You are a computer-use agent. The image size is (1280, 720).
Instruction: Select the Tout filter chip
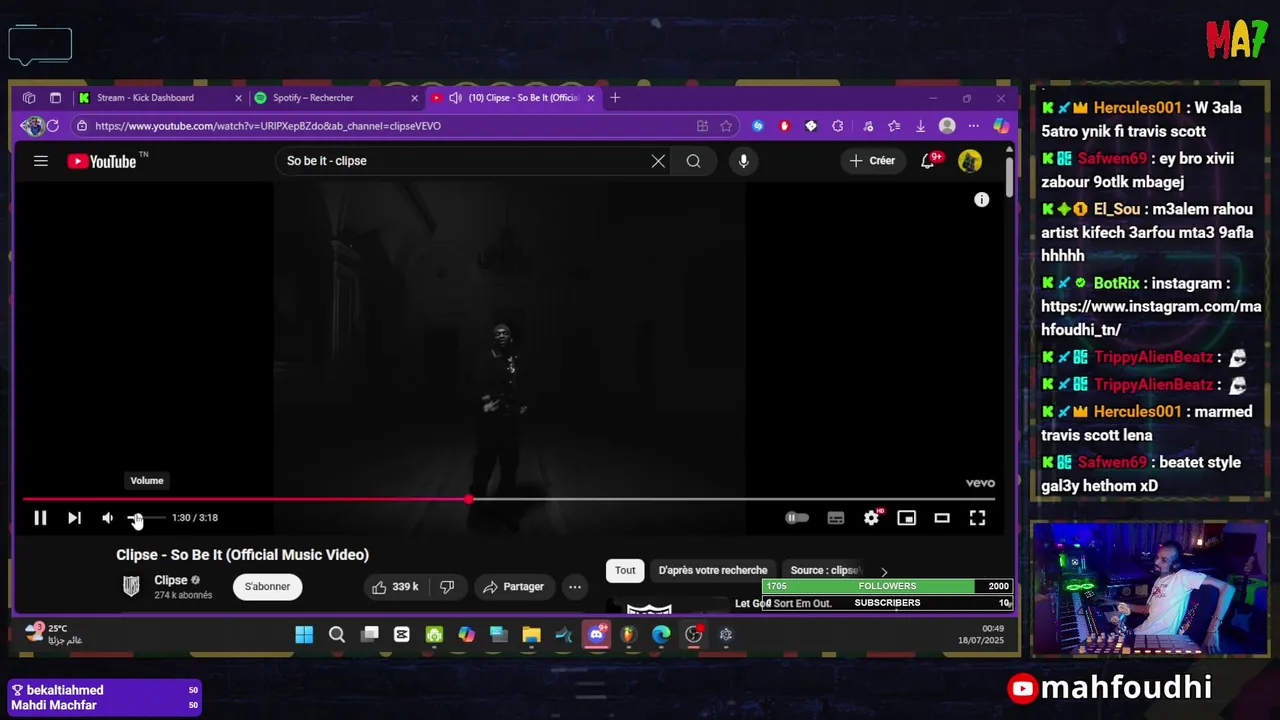tap(625, 570)
